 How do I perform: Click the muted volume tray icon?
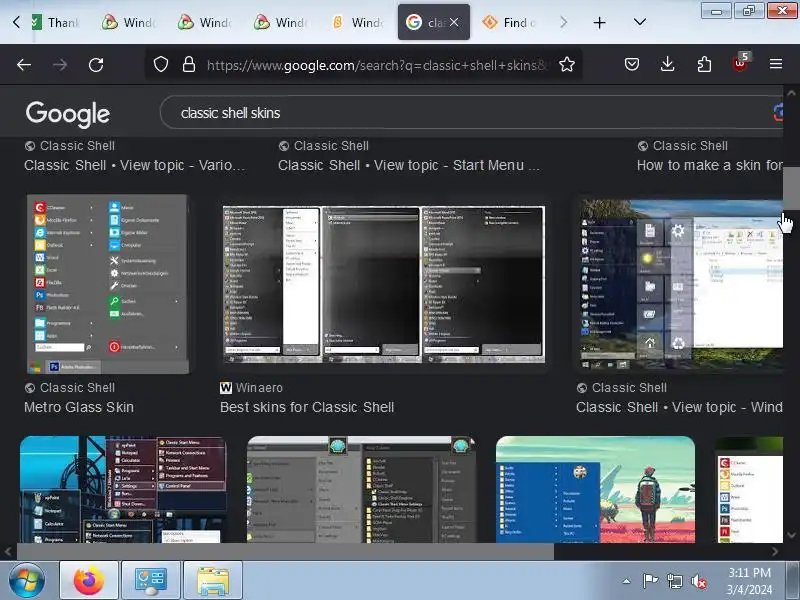698,581
